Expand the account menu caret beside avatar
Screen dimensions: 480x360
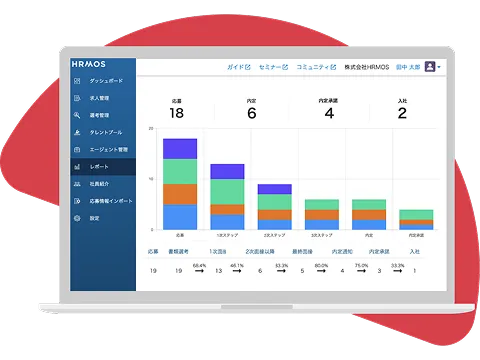(x=439, y=67)
